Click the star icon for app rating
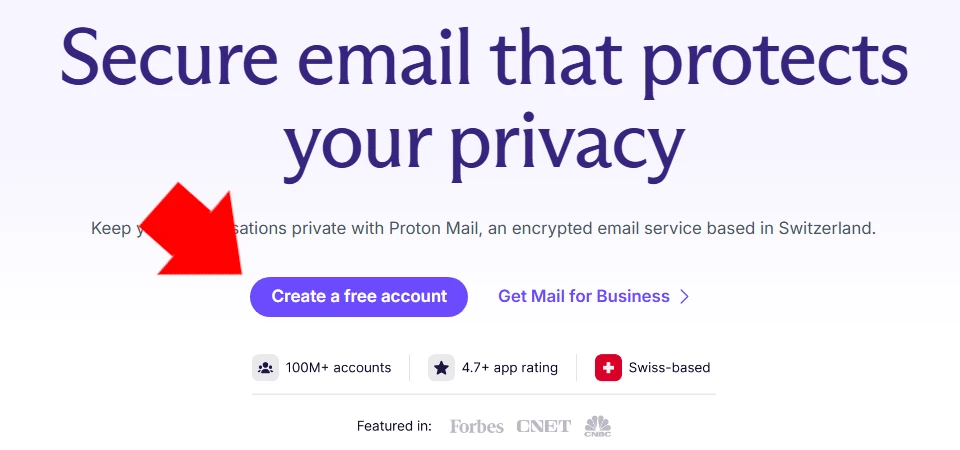The width and height of the screenshot is (960, 450). (x=441, y=368)
